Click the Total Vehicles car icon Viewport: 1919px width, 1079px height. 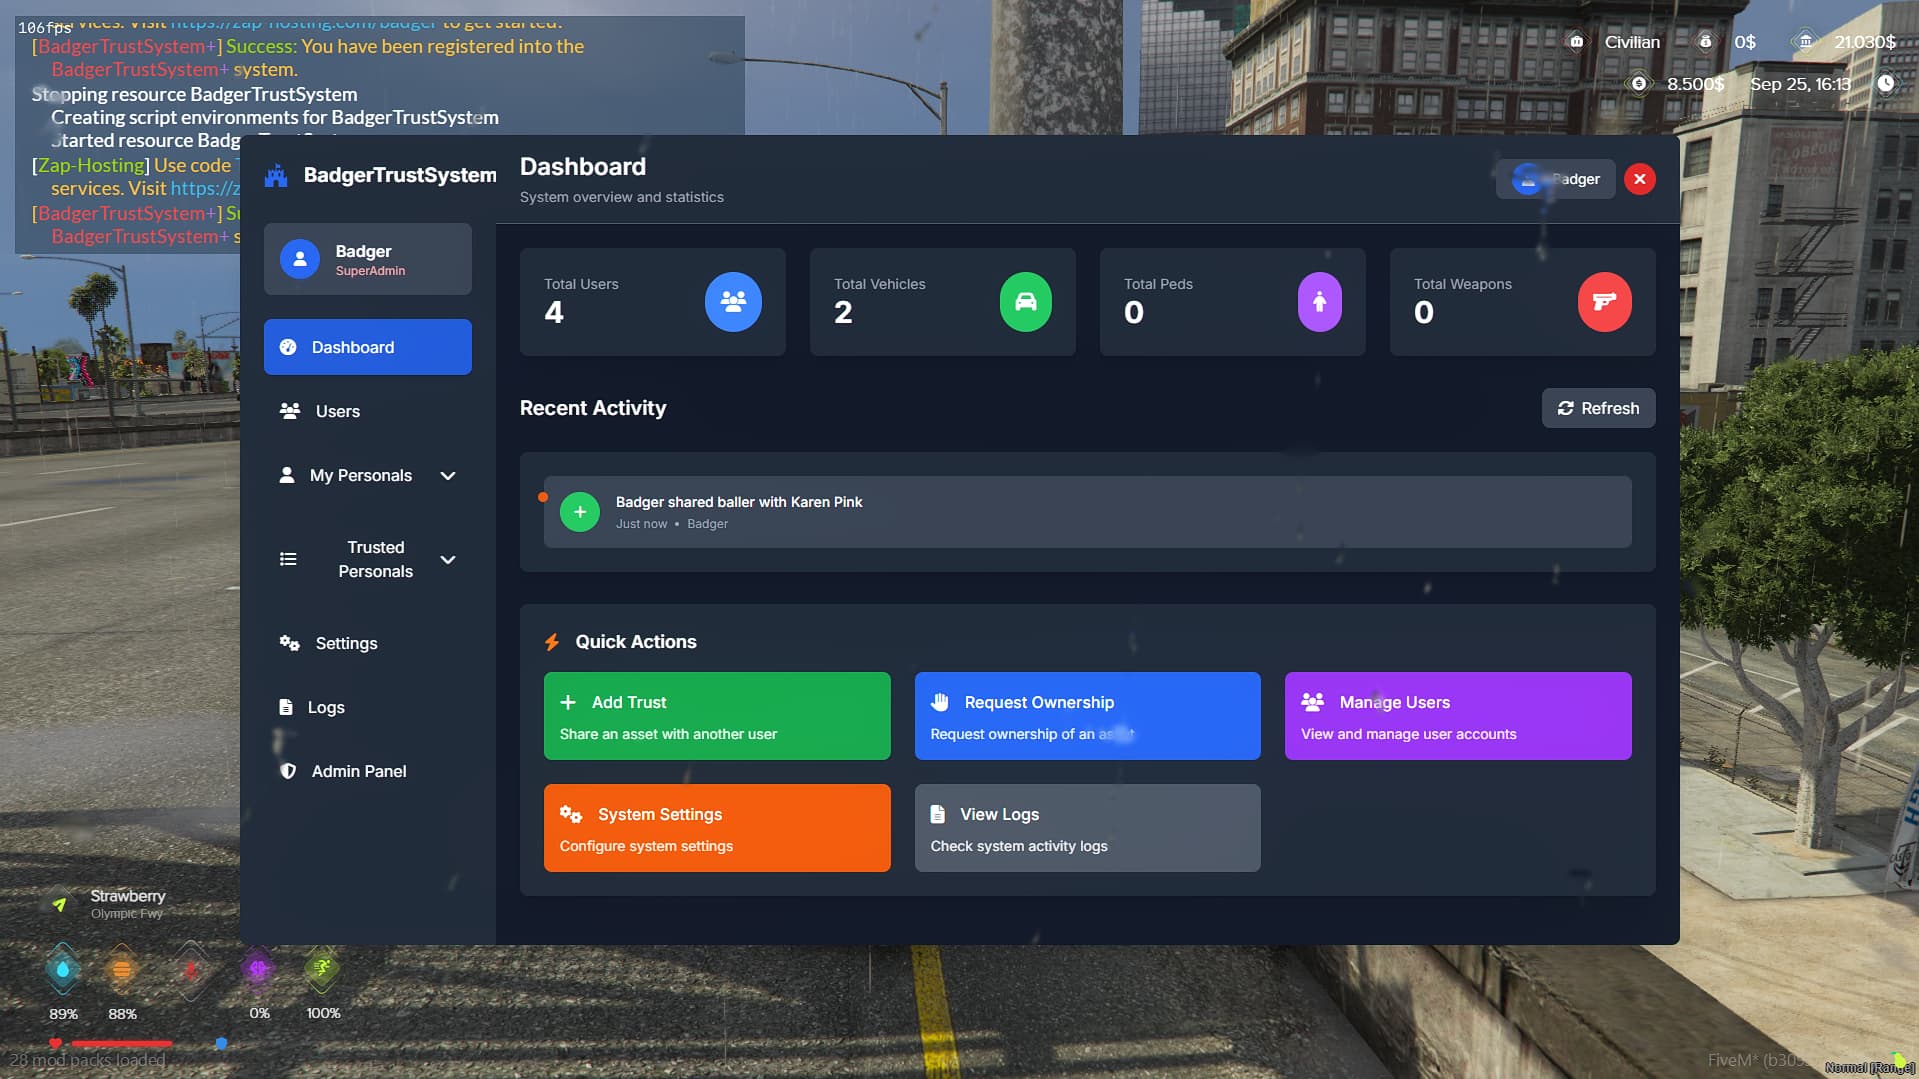click(1025, 302)
